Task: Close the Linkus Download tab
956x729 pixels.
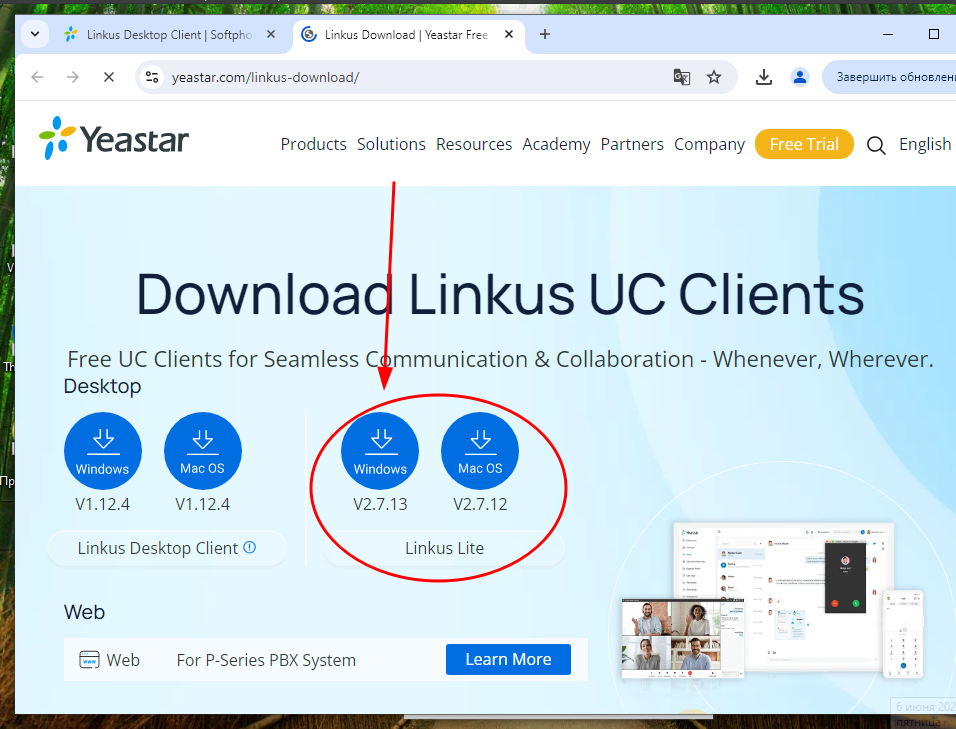Action: [509, 35]
